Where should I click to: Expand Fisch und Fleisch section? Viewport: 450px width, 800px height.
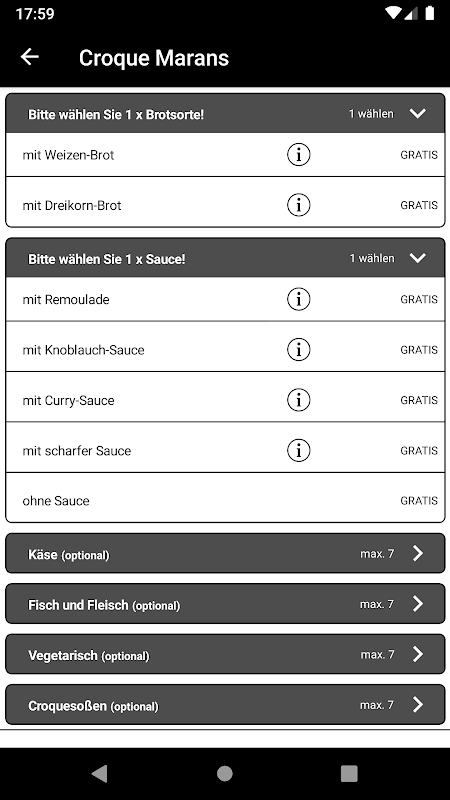[x=225, y=604]
